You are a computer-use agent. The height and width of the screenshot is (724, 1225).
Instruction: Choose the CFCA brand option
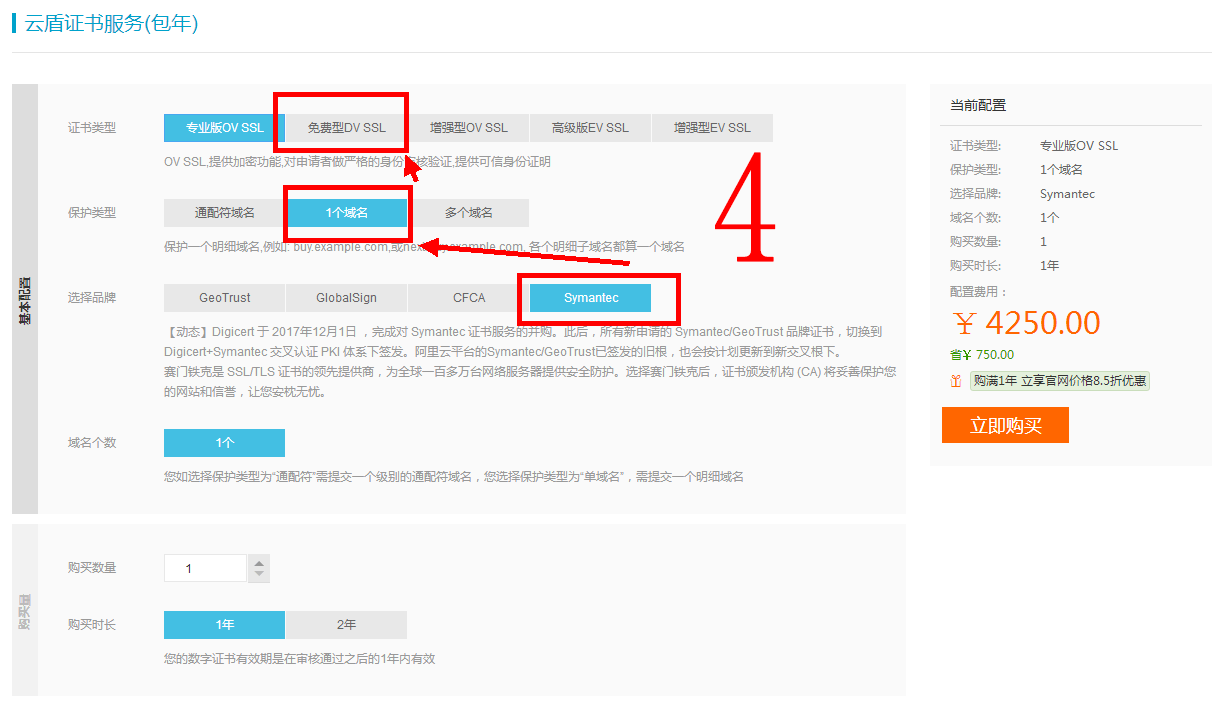pos(468,298)
